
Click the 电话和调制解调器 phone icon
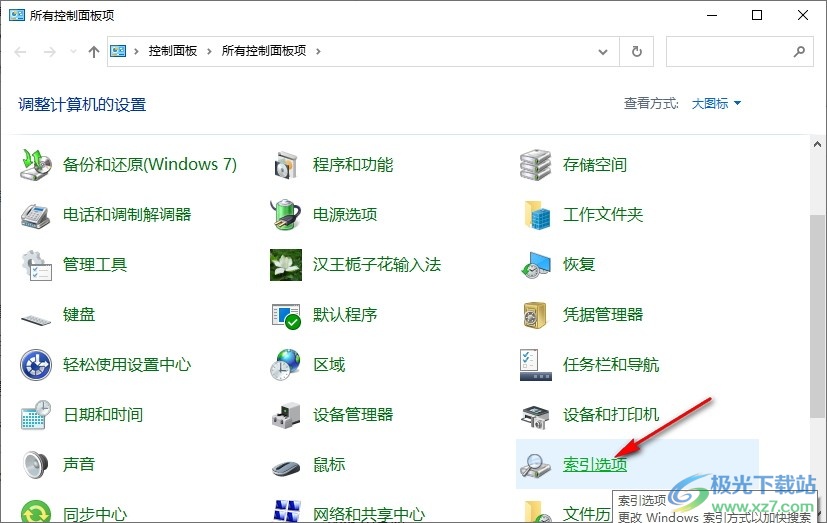[36, 215]
